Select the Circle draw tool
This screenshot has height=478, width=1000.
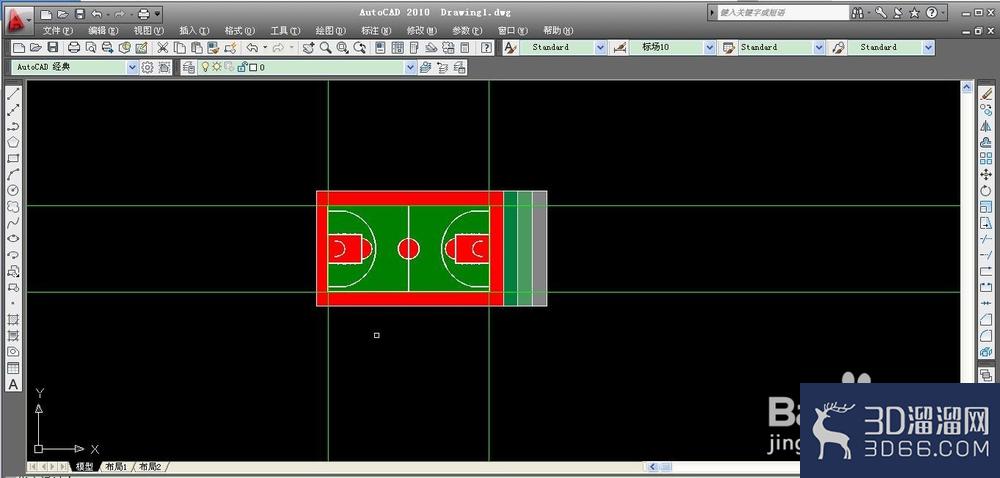13,190
